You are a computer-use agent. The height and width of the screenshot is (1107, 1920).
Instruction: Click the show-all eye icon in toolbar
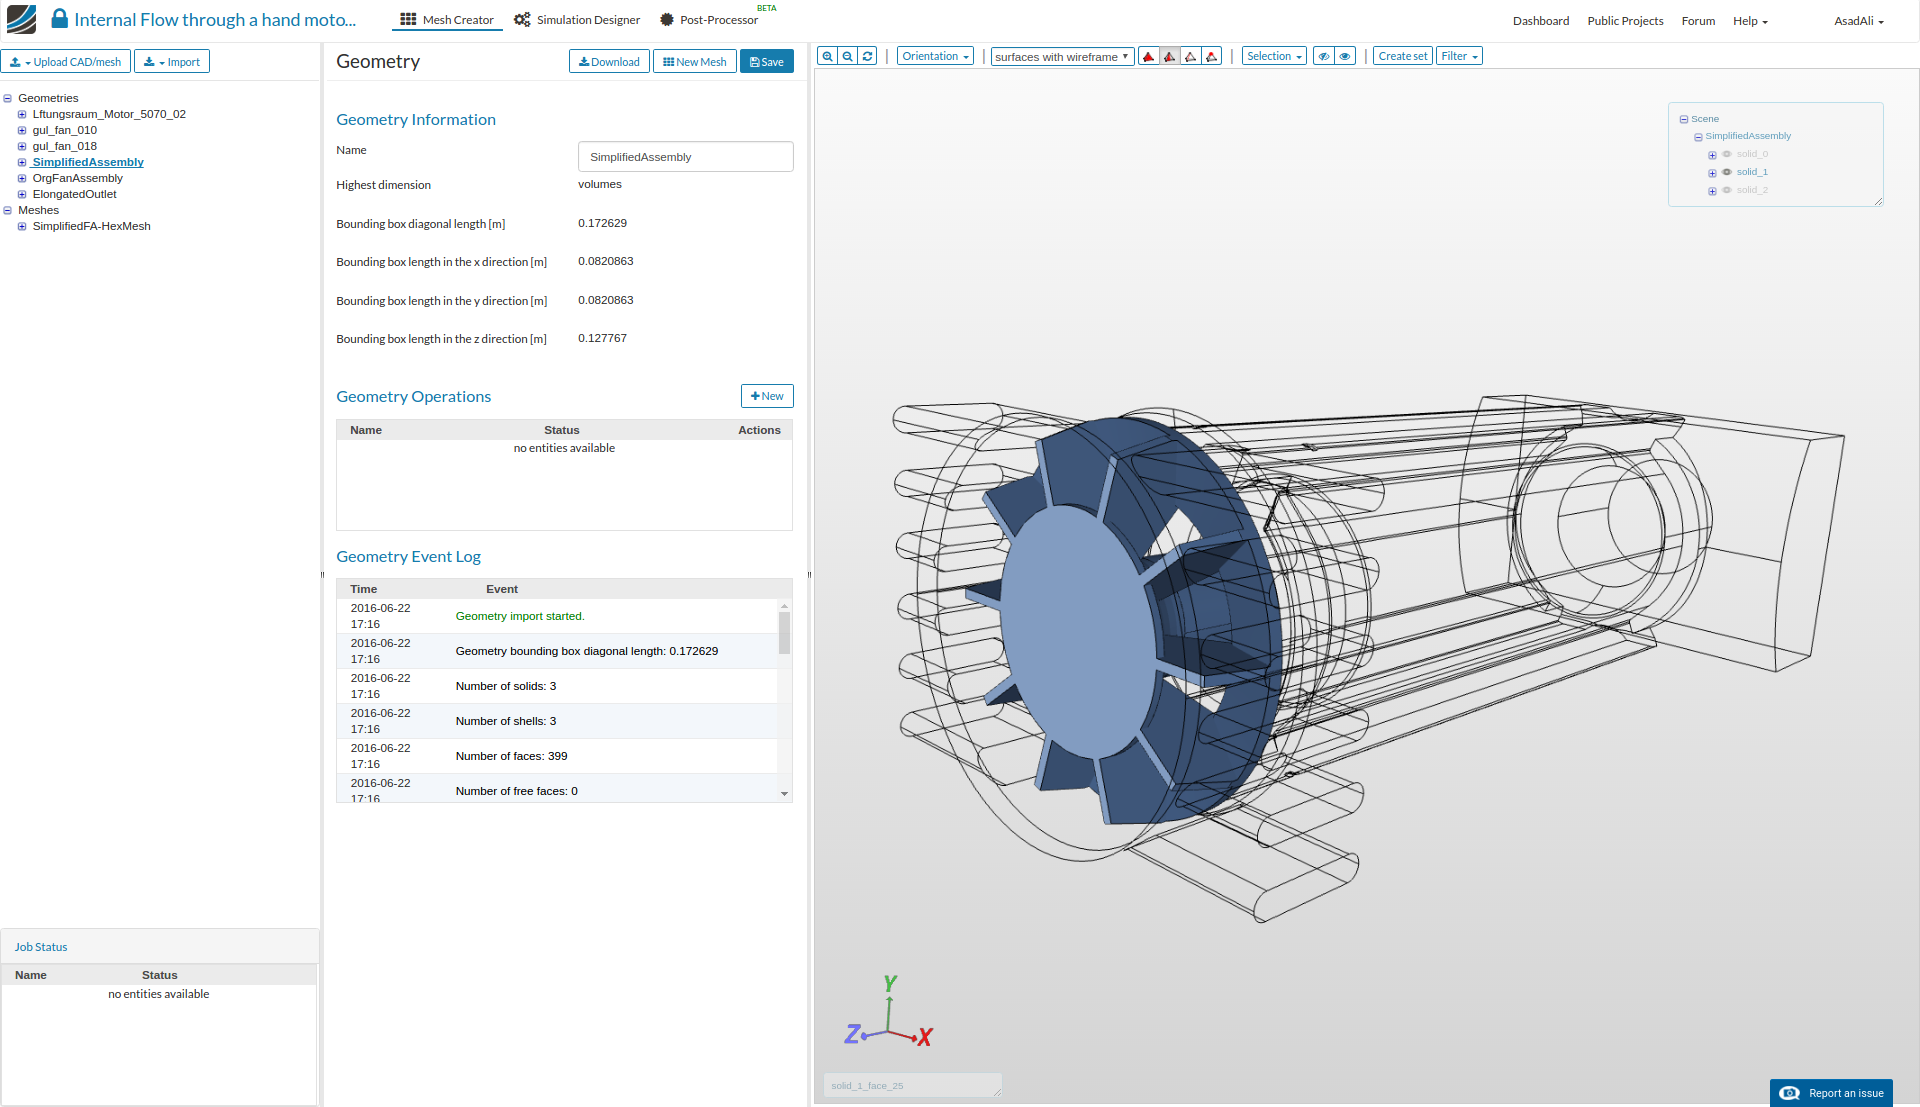(1344, 56)
